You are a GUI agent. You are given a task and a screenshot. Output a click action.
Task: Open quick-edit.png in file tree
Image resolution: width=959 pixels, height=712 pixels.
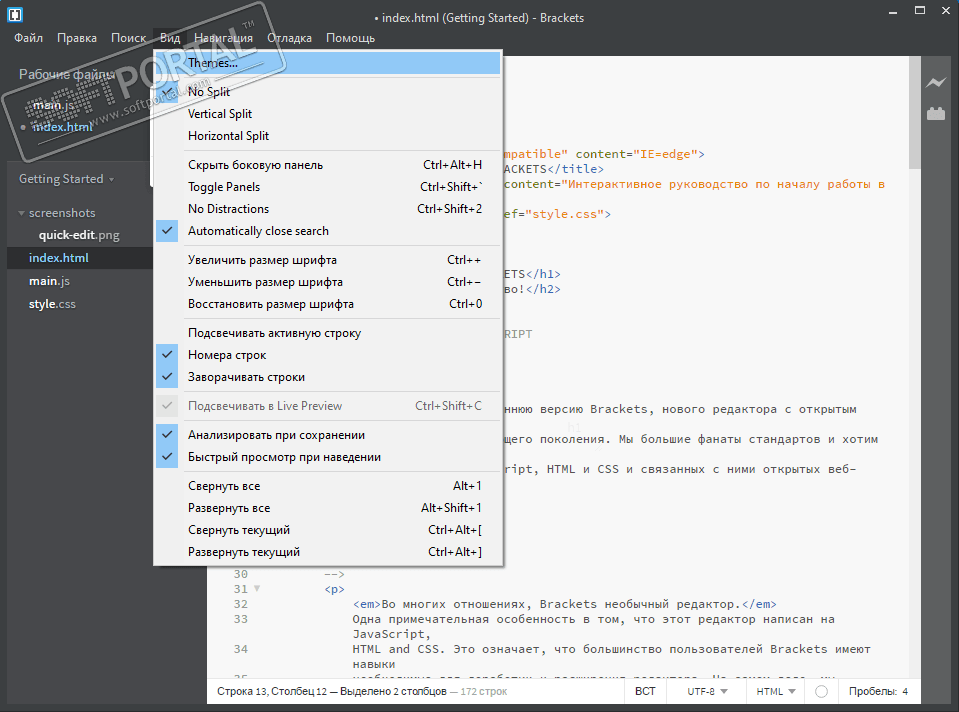(79, 235)
